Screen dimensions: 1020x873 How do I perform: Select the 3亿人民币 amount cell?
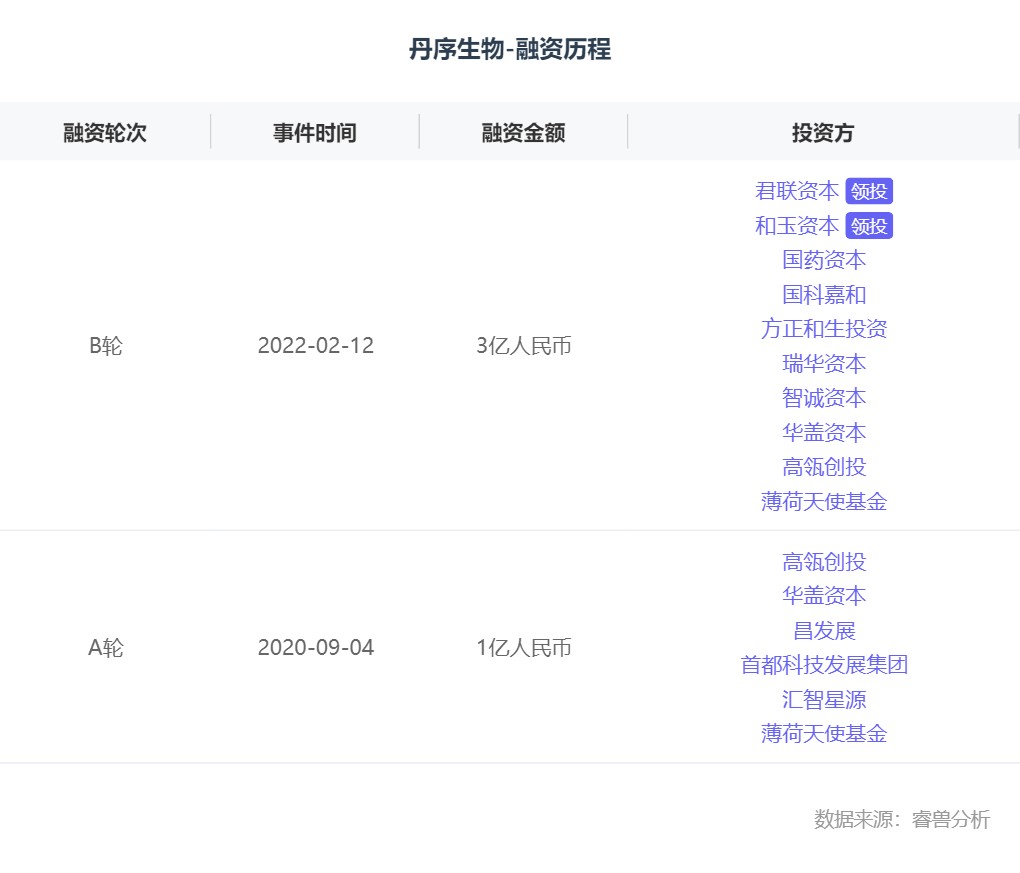(524, 346)
